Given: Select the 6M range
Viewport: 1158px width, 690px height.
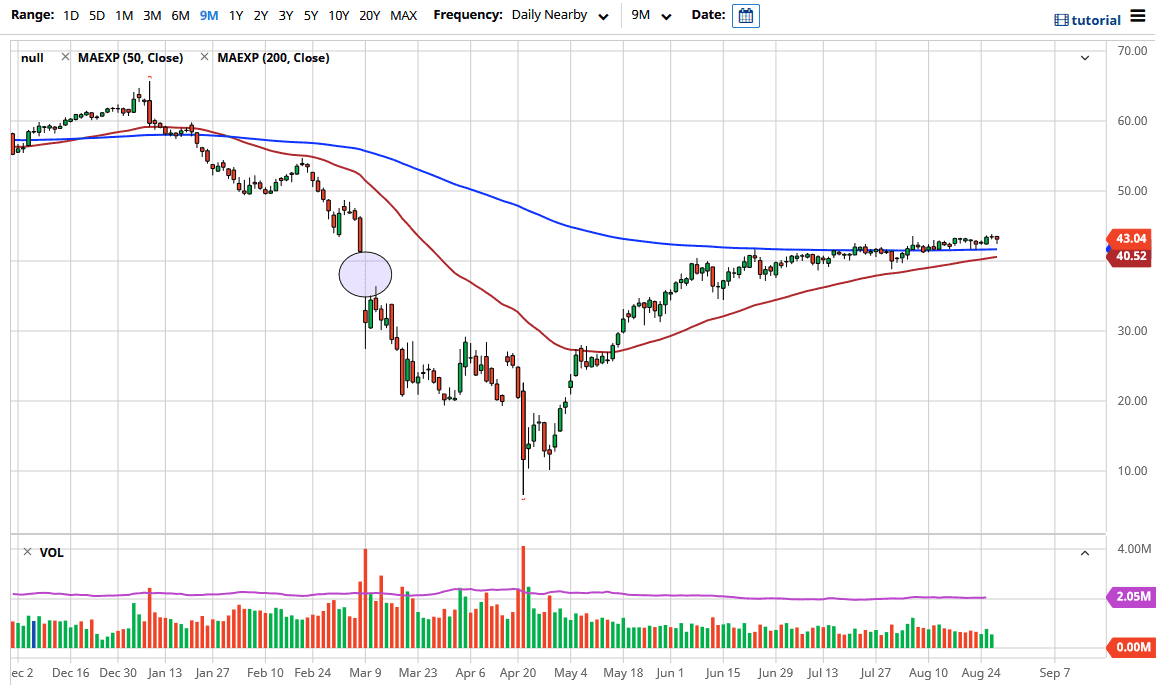Looking at the screenshot, I should tap(179, 15).
